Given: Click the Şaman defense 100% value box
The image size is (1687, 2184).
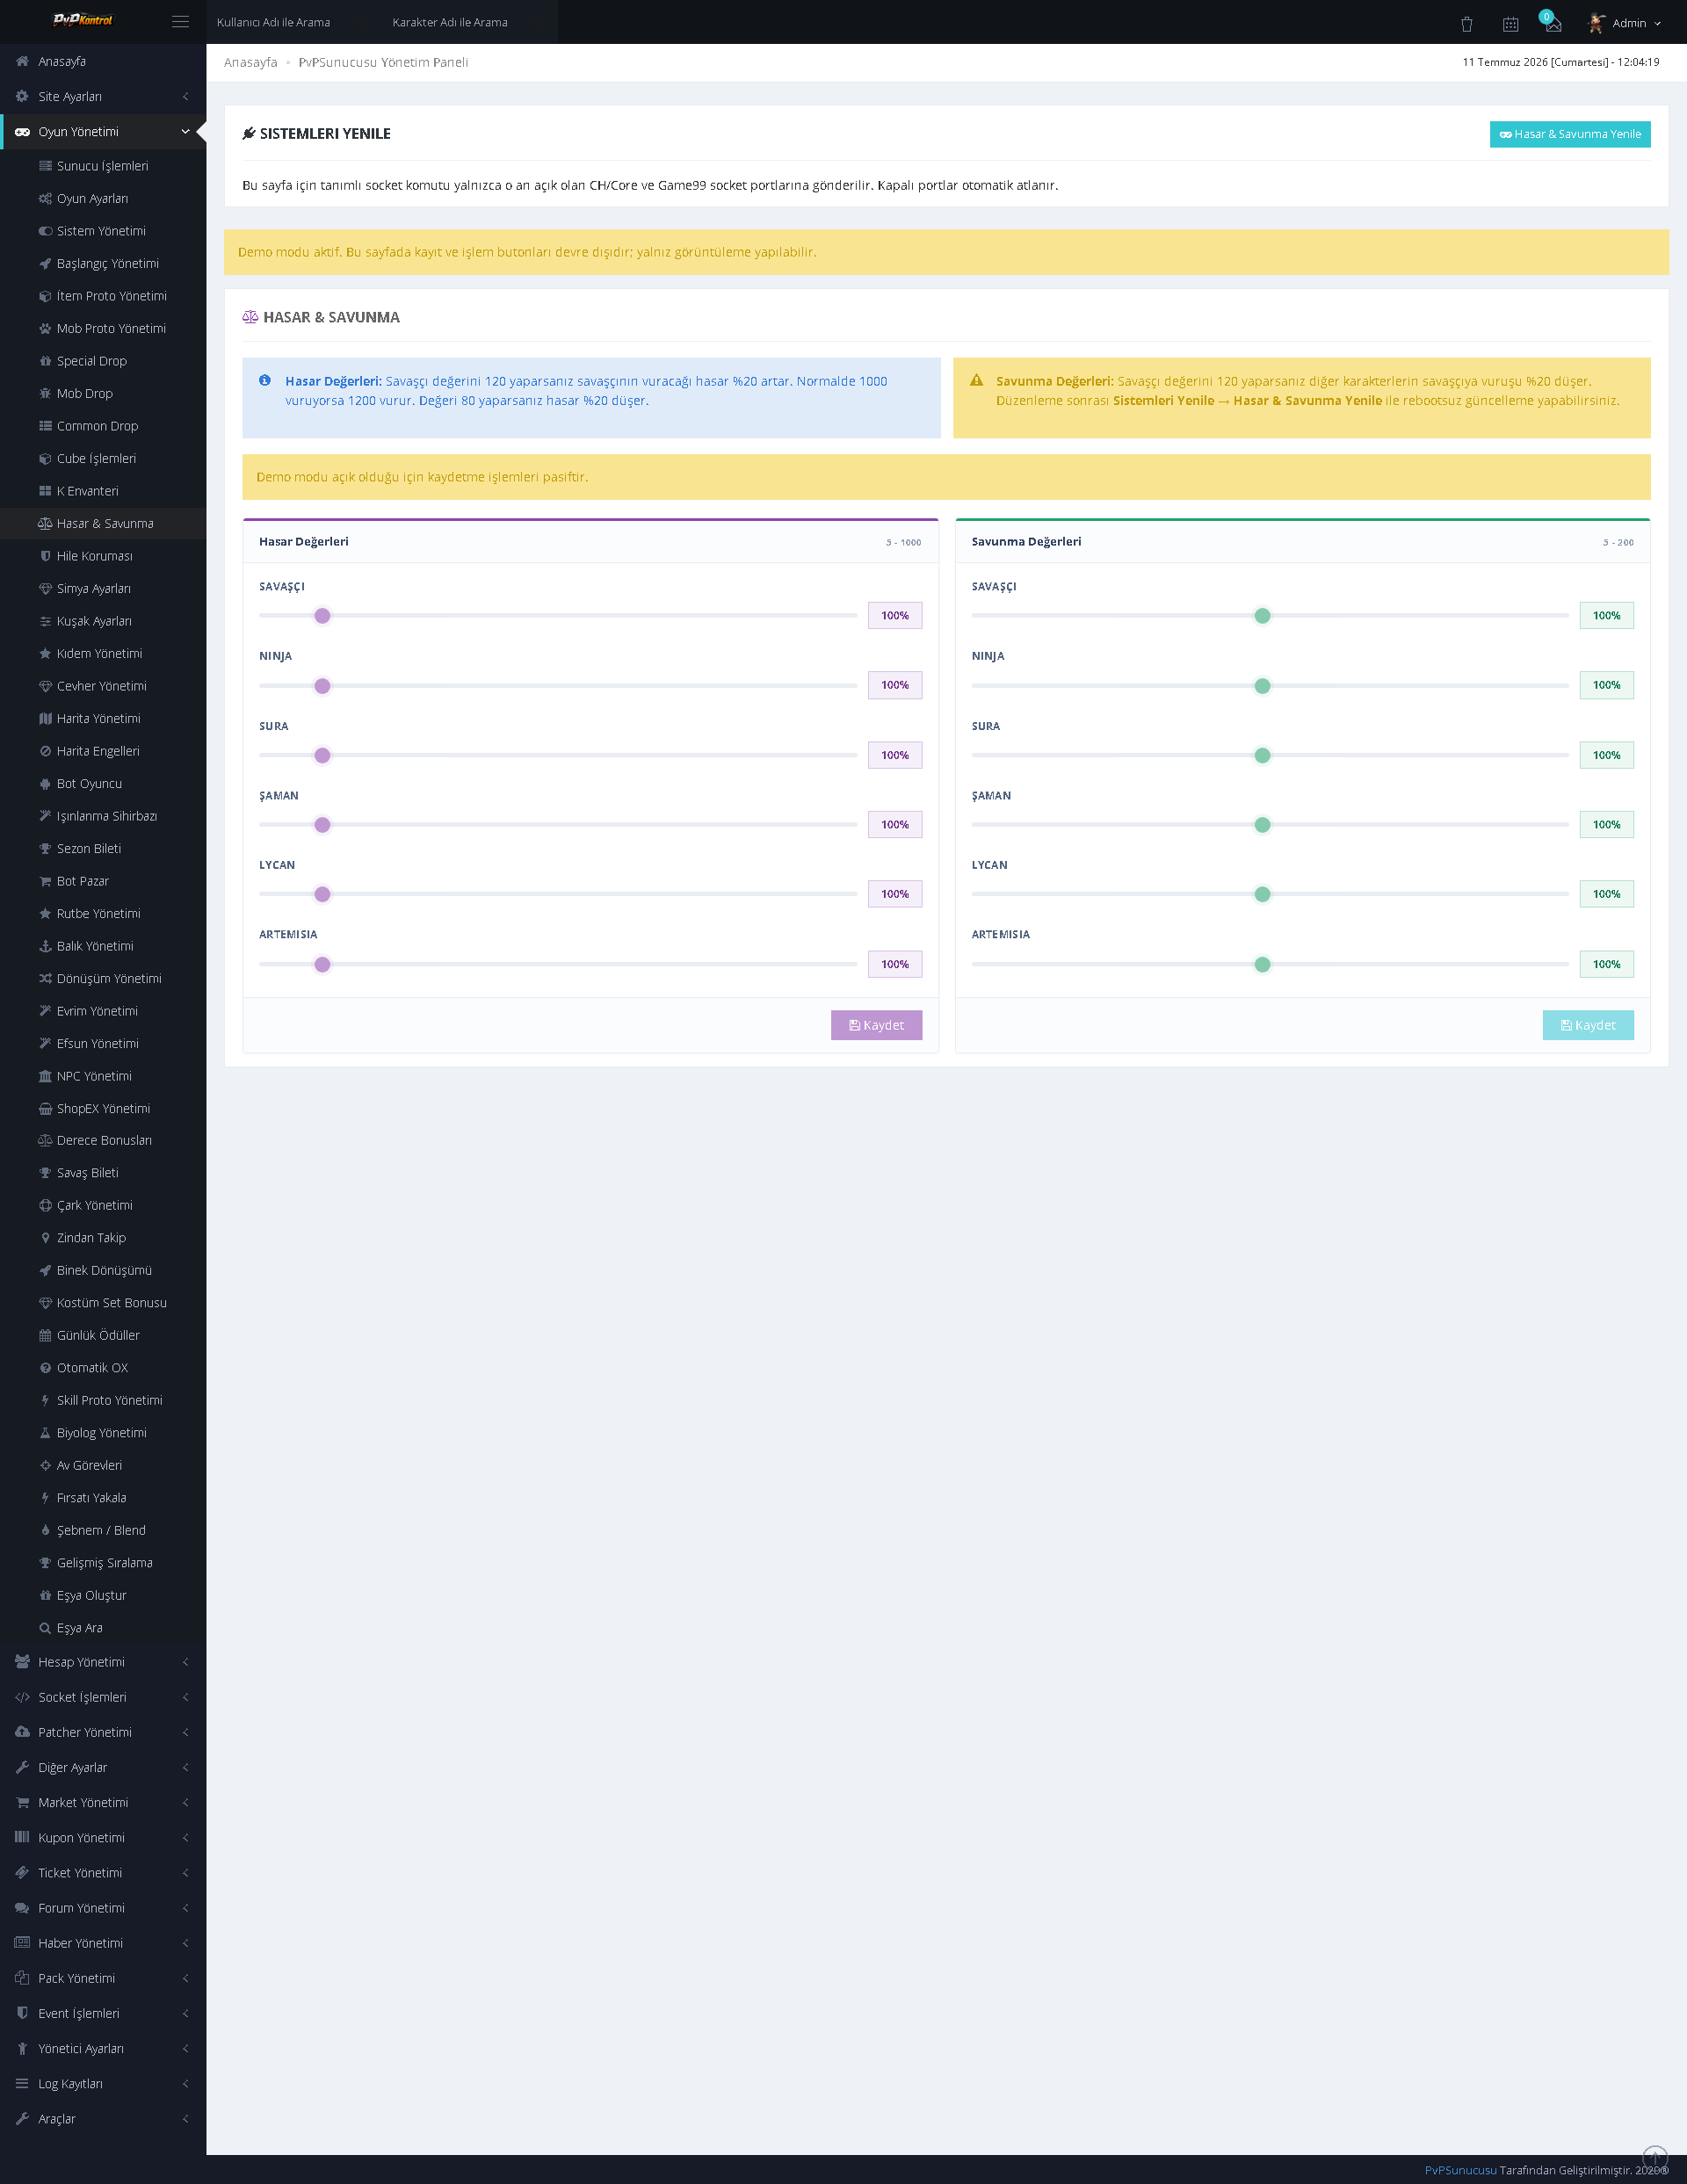Looking at the screenshot, I should pos(1606,824).
